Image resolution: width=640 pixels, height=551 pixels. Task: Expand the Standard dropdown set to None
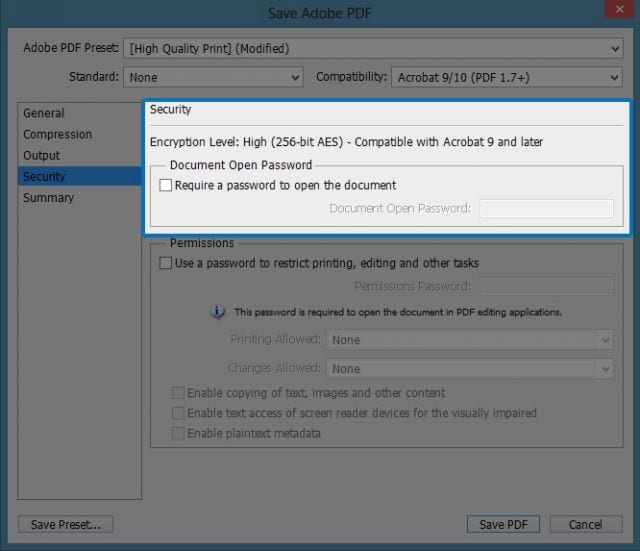click(213, 77)
